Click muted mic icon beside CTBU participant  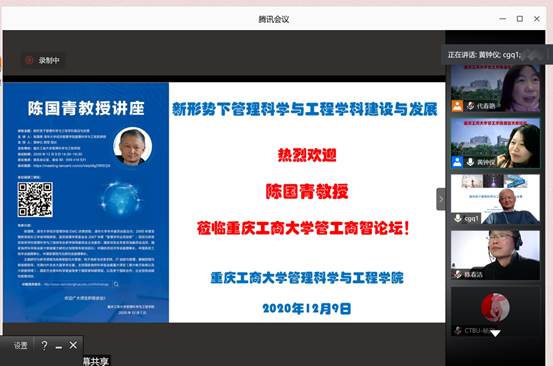coord(458,330)
